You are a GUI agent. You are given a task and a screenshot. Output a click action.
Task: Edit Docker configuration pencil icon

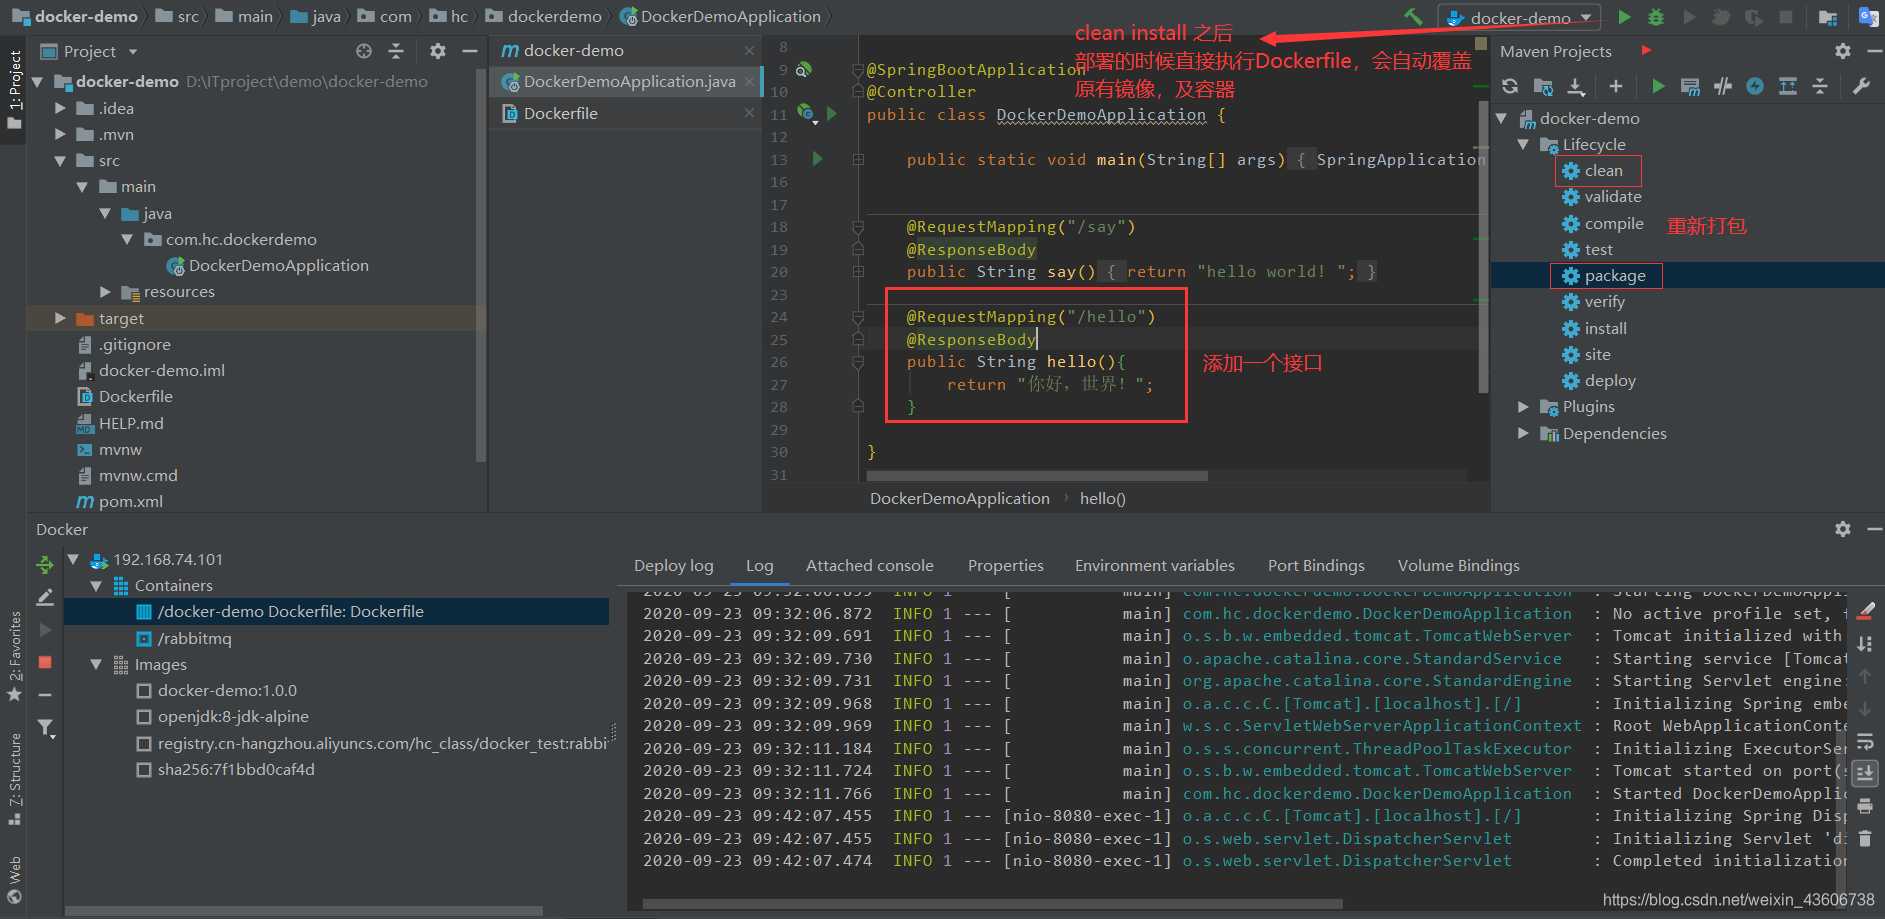click(45, 598)
